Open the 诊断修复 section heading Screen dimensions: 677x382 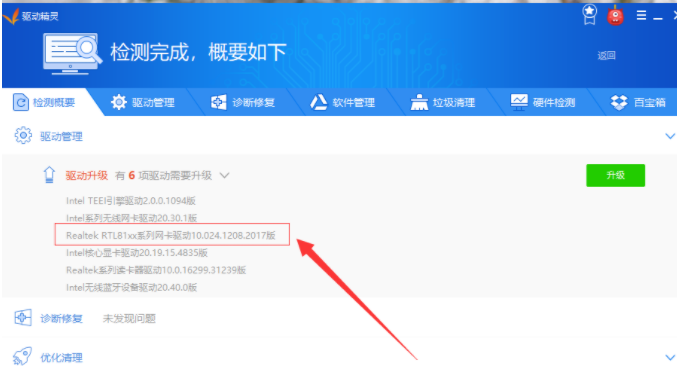point(61,319)
